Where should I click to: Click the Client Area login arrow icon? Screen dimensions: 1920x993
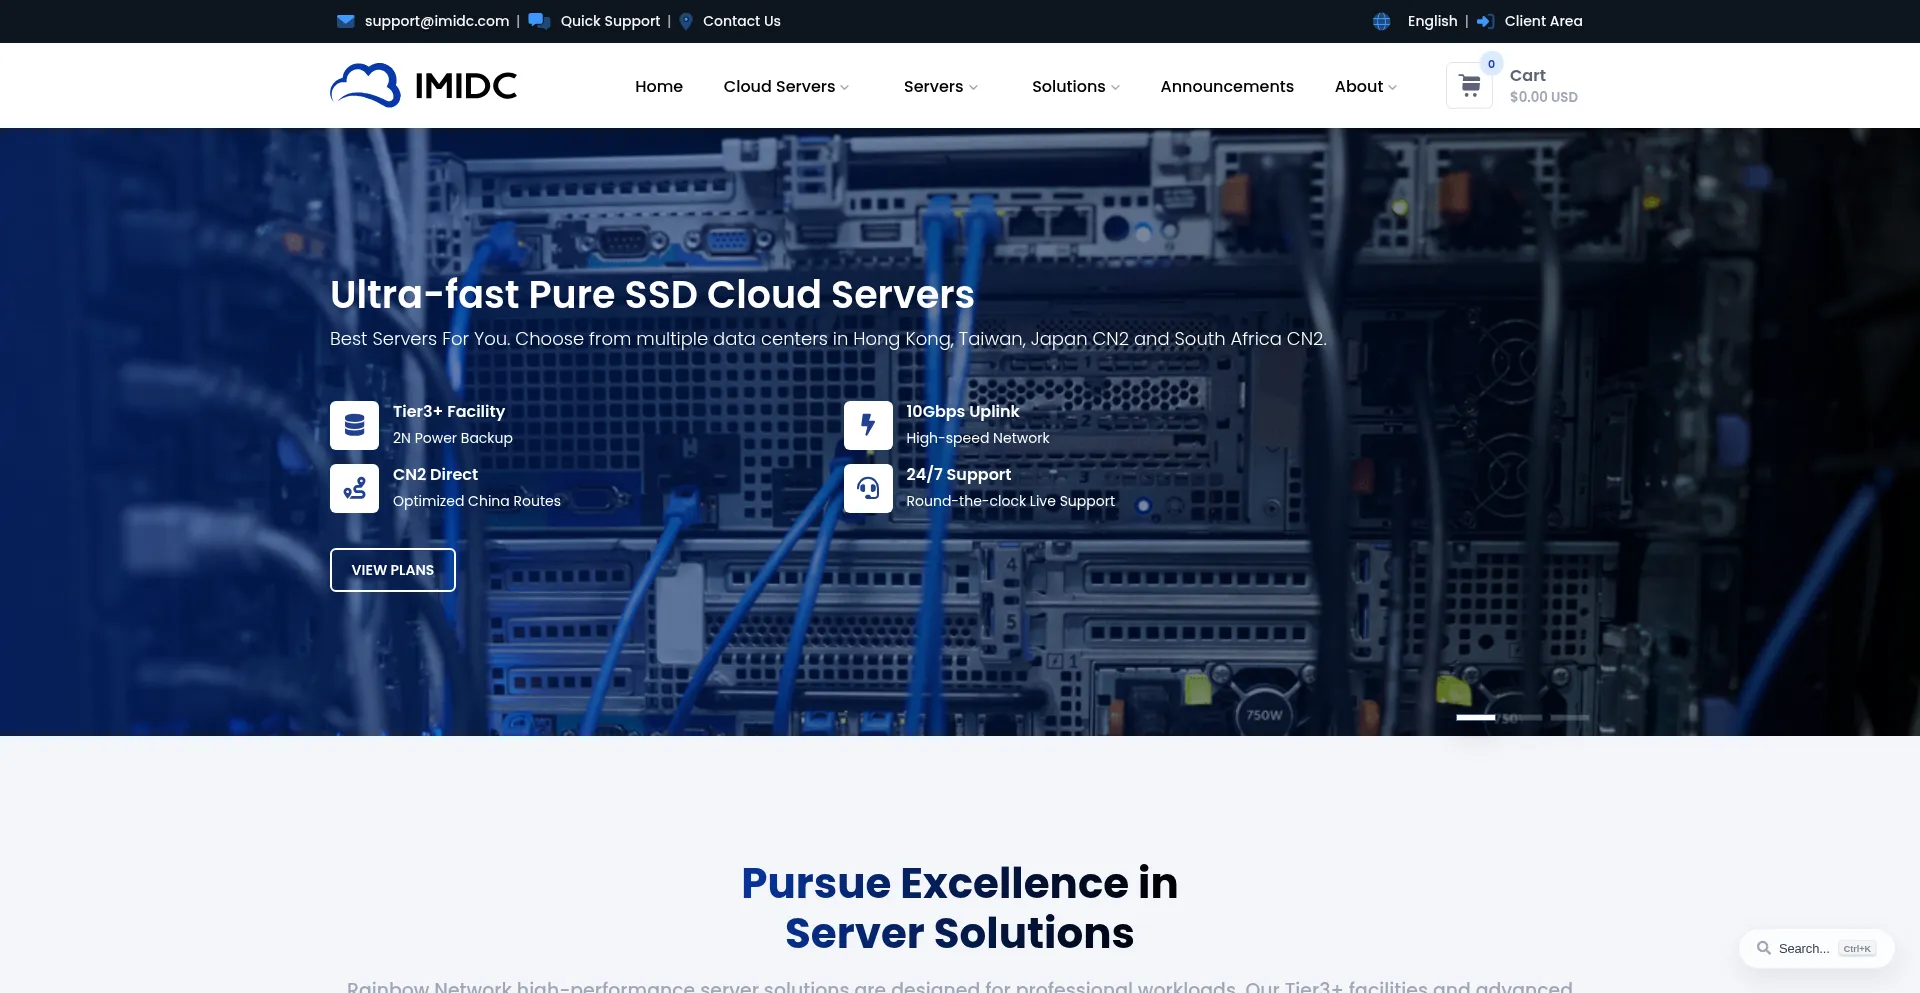click(1486, 21)
